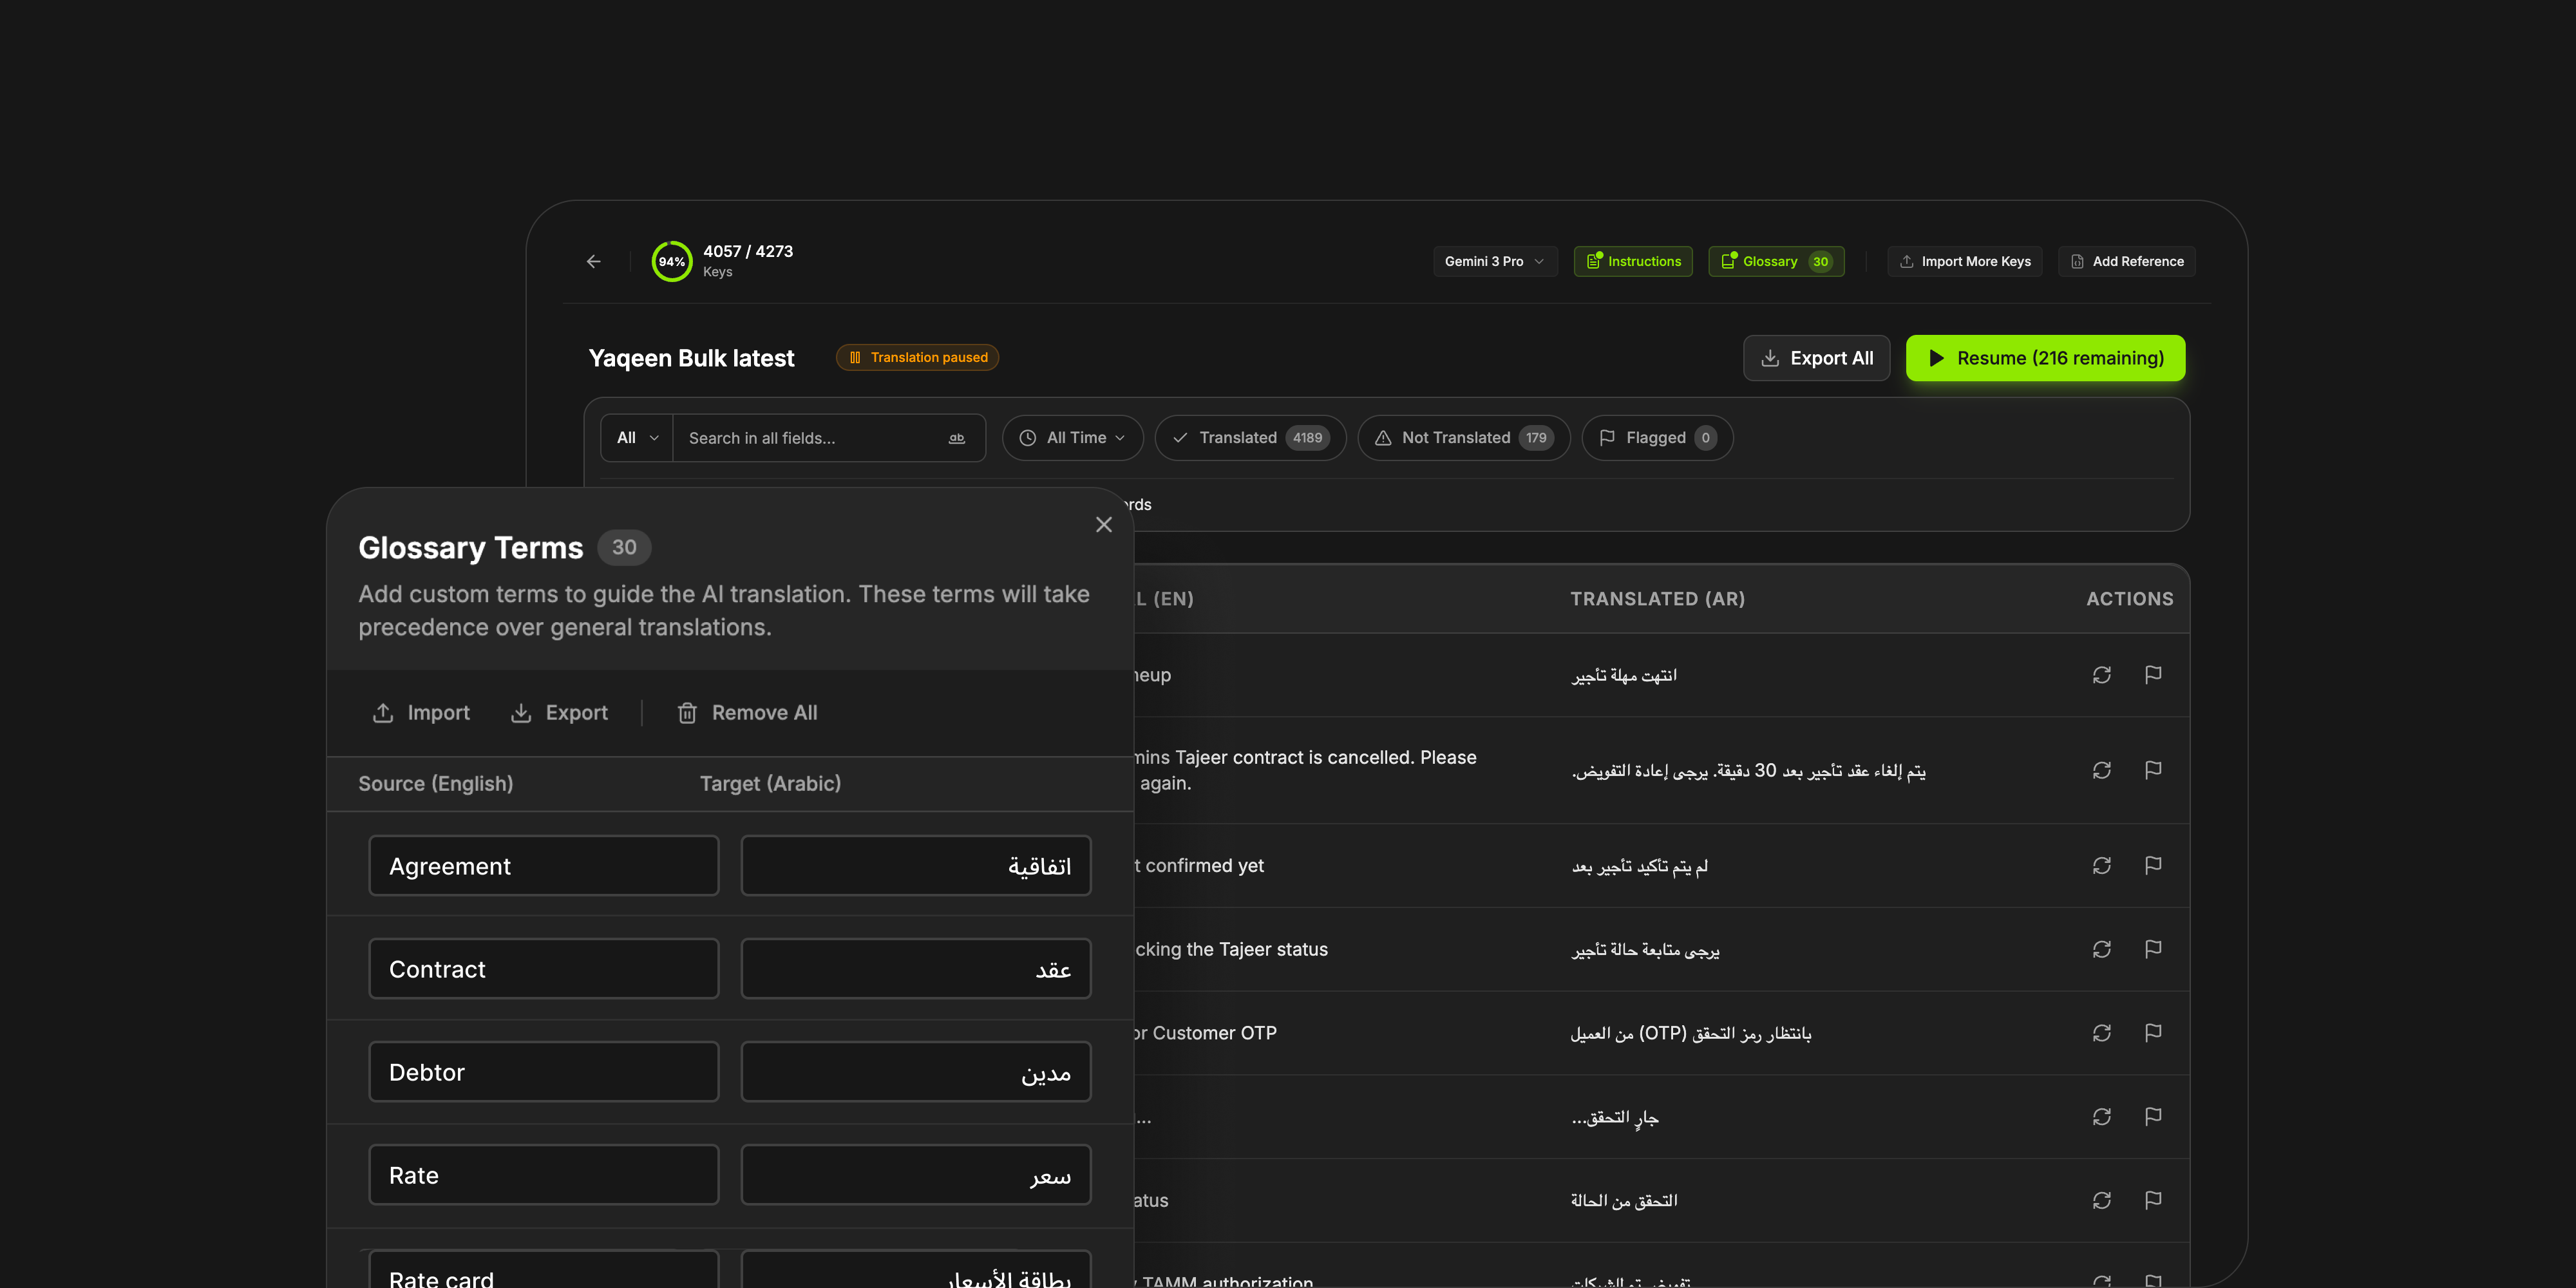Click Remove All trash icon in glossary
The image size is (2576, 1288).
point(687,713)
